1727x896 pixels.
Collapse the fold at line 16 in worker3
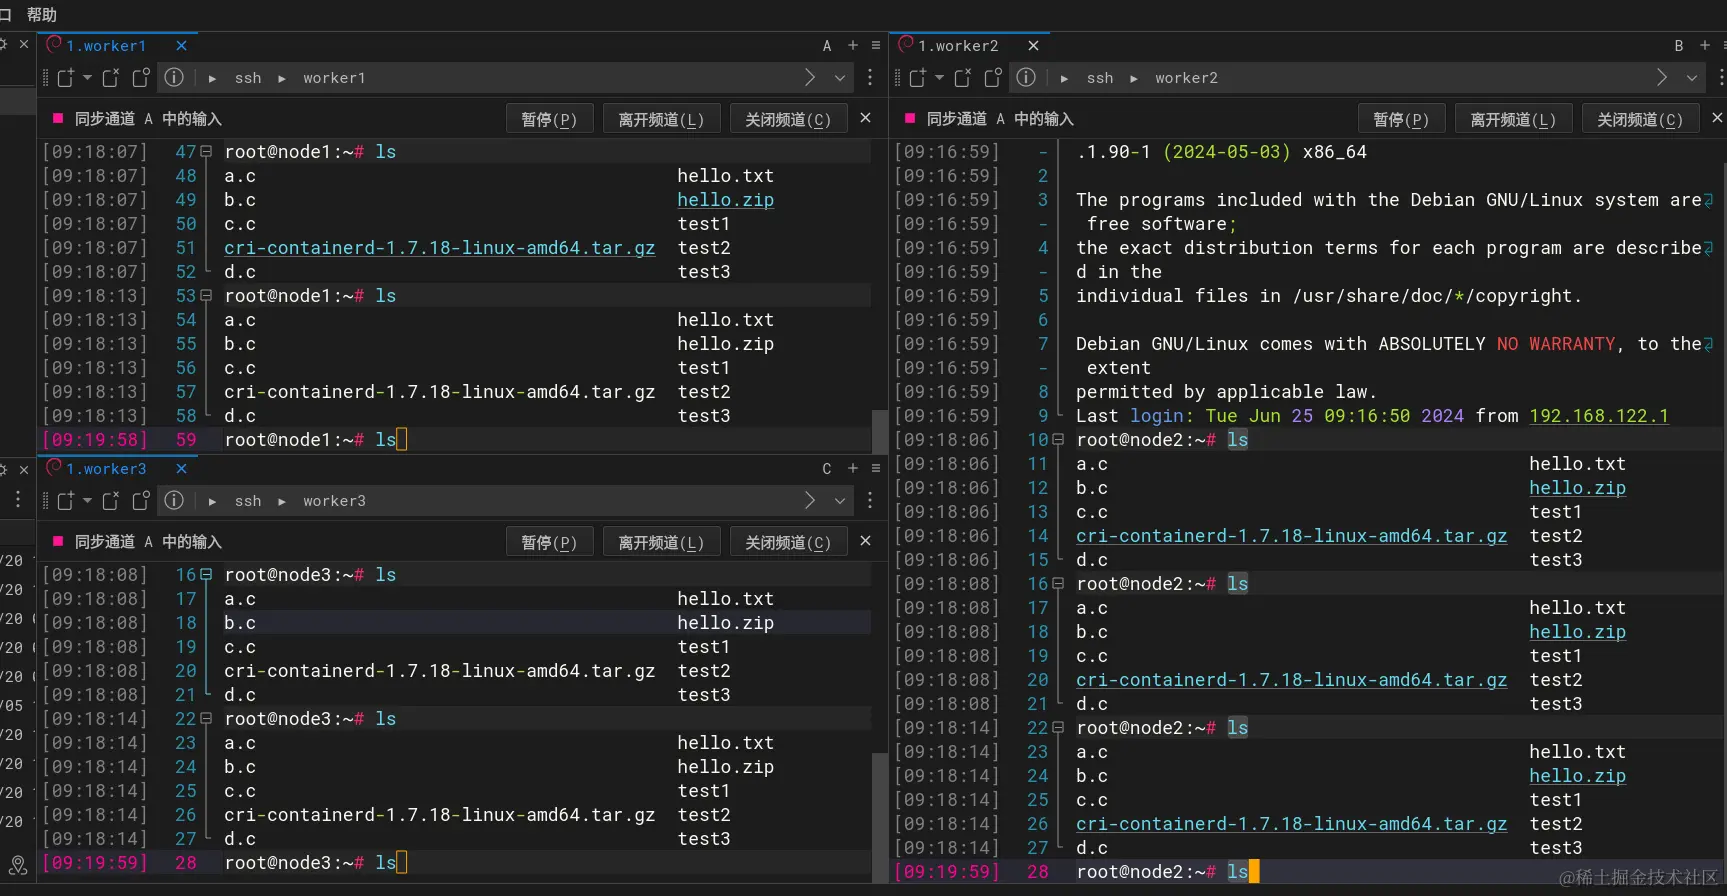(206, 575)
